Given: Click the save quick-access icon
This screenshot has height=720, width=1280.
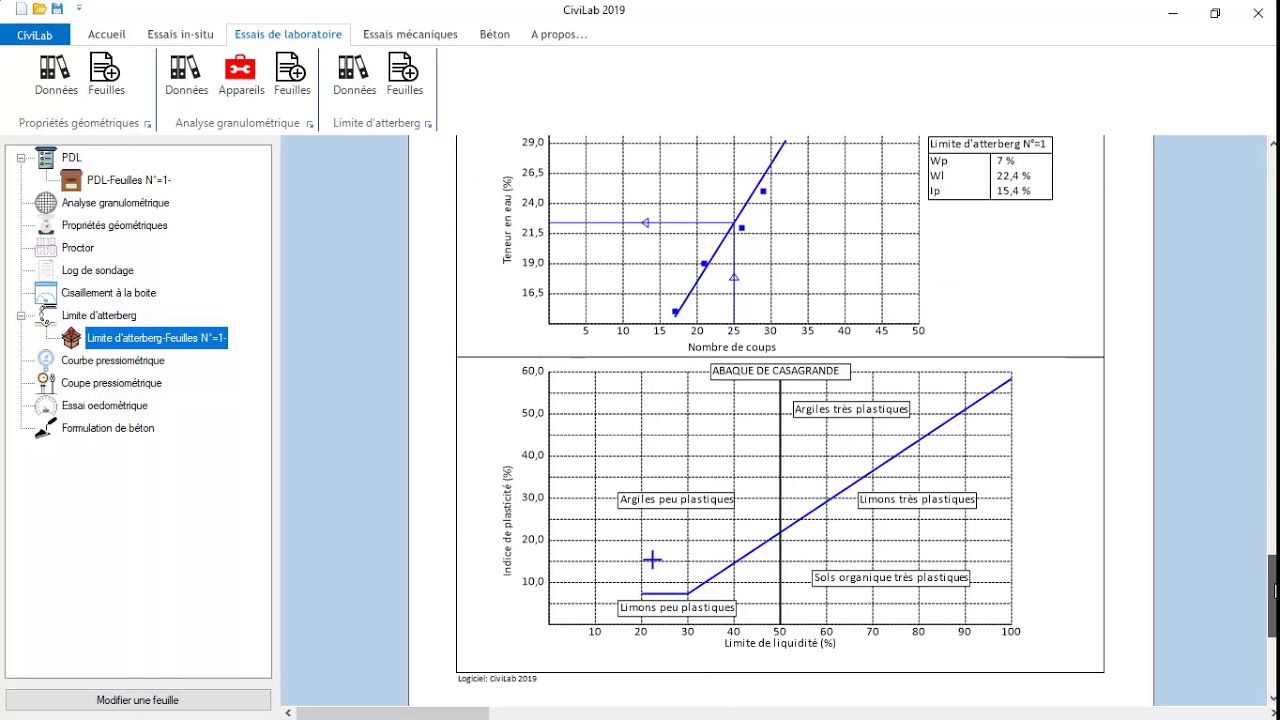Looking at the screenshot, I should tap(57, 9).
